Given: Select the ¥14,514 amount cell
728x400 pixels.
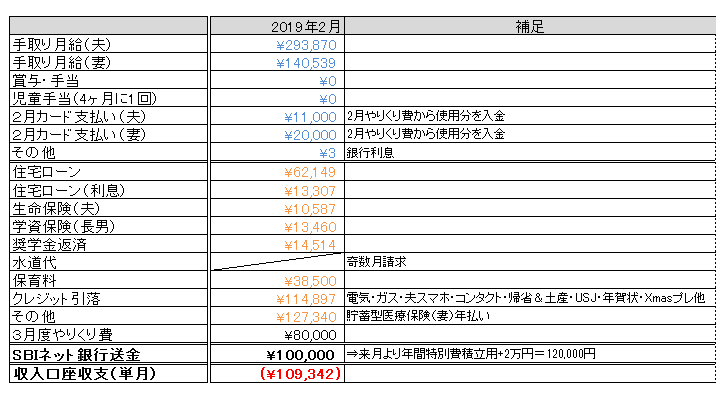Looking at the screenshot, I should (x=277, y=244).
